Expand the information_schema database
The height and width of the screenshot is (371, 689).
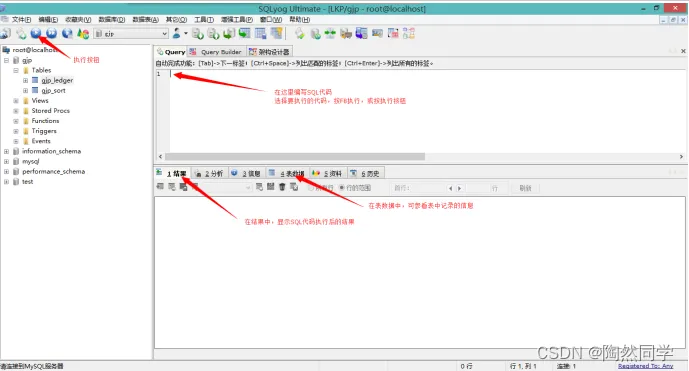click(6, 151)
